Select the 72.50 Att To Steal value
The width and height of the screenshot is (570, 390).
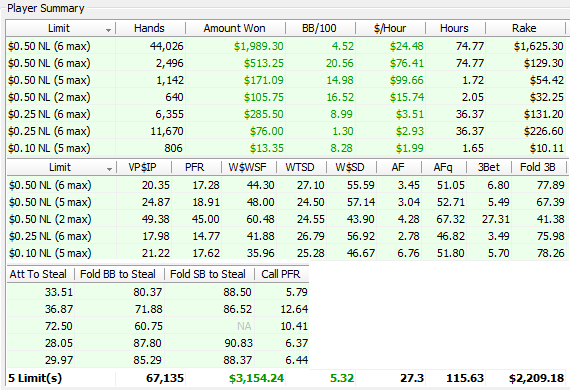pyautogui.click(x=59, y=326)
